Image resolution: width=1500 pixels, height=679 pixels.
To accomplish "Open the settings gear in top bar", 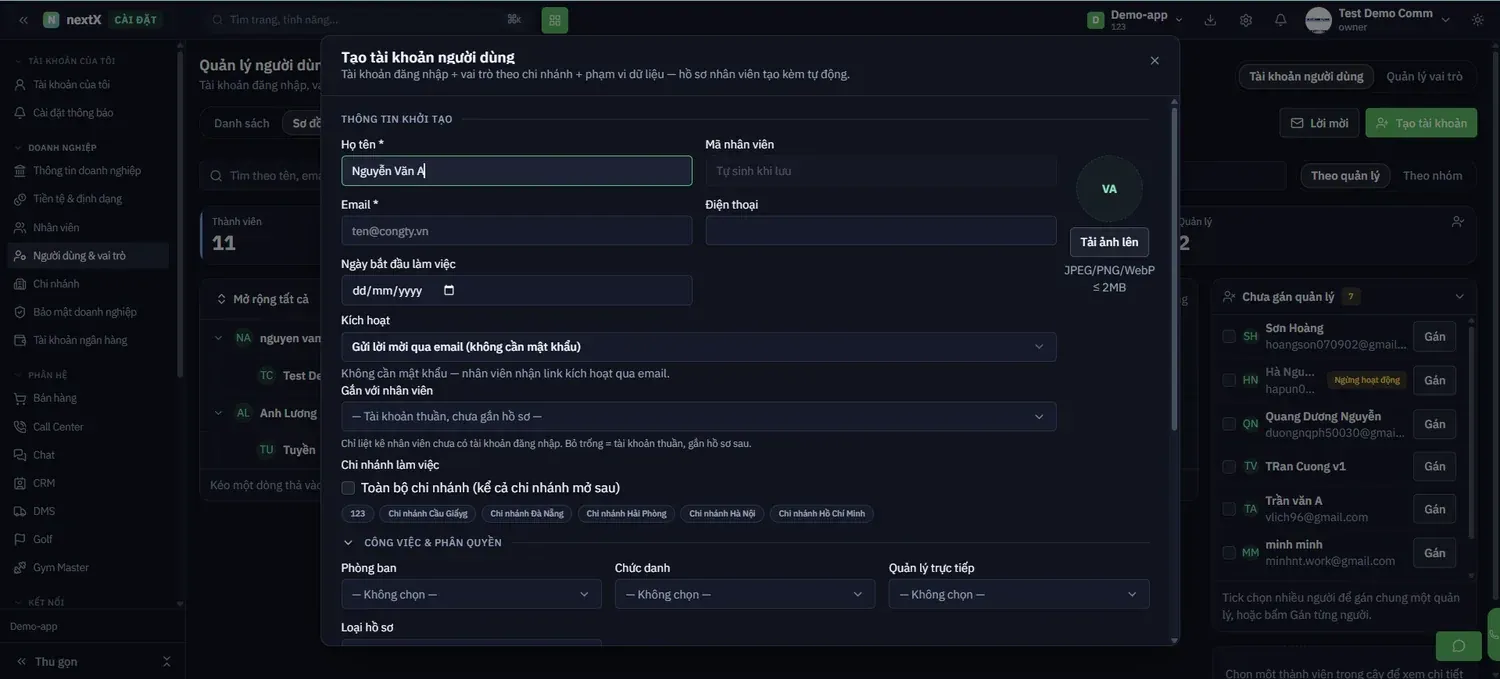I will 1246,20.
